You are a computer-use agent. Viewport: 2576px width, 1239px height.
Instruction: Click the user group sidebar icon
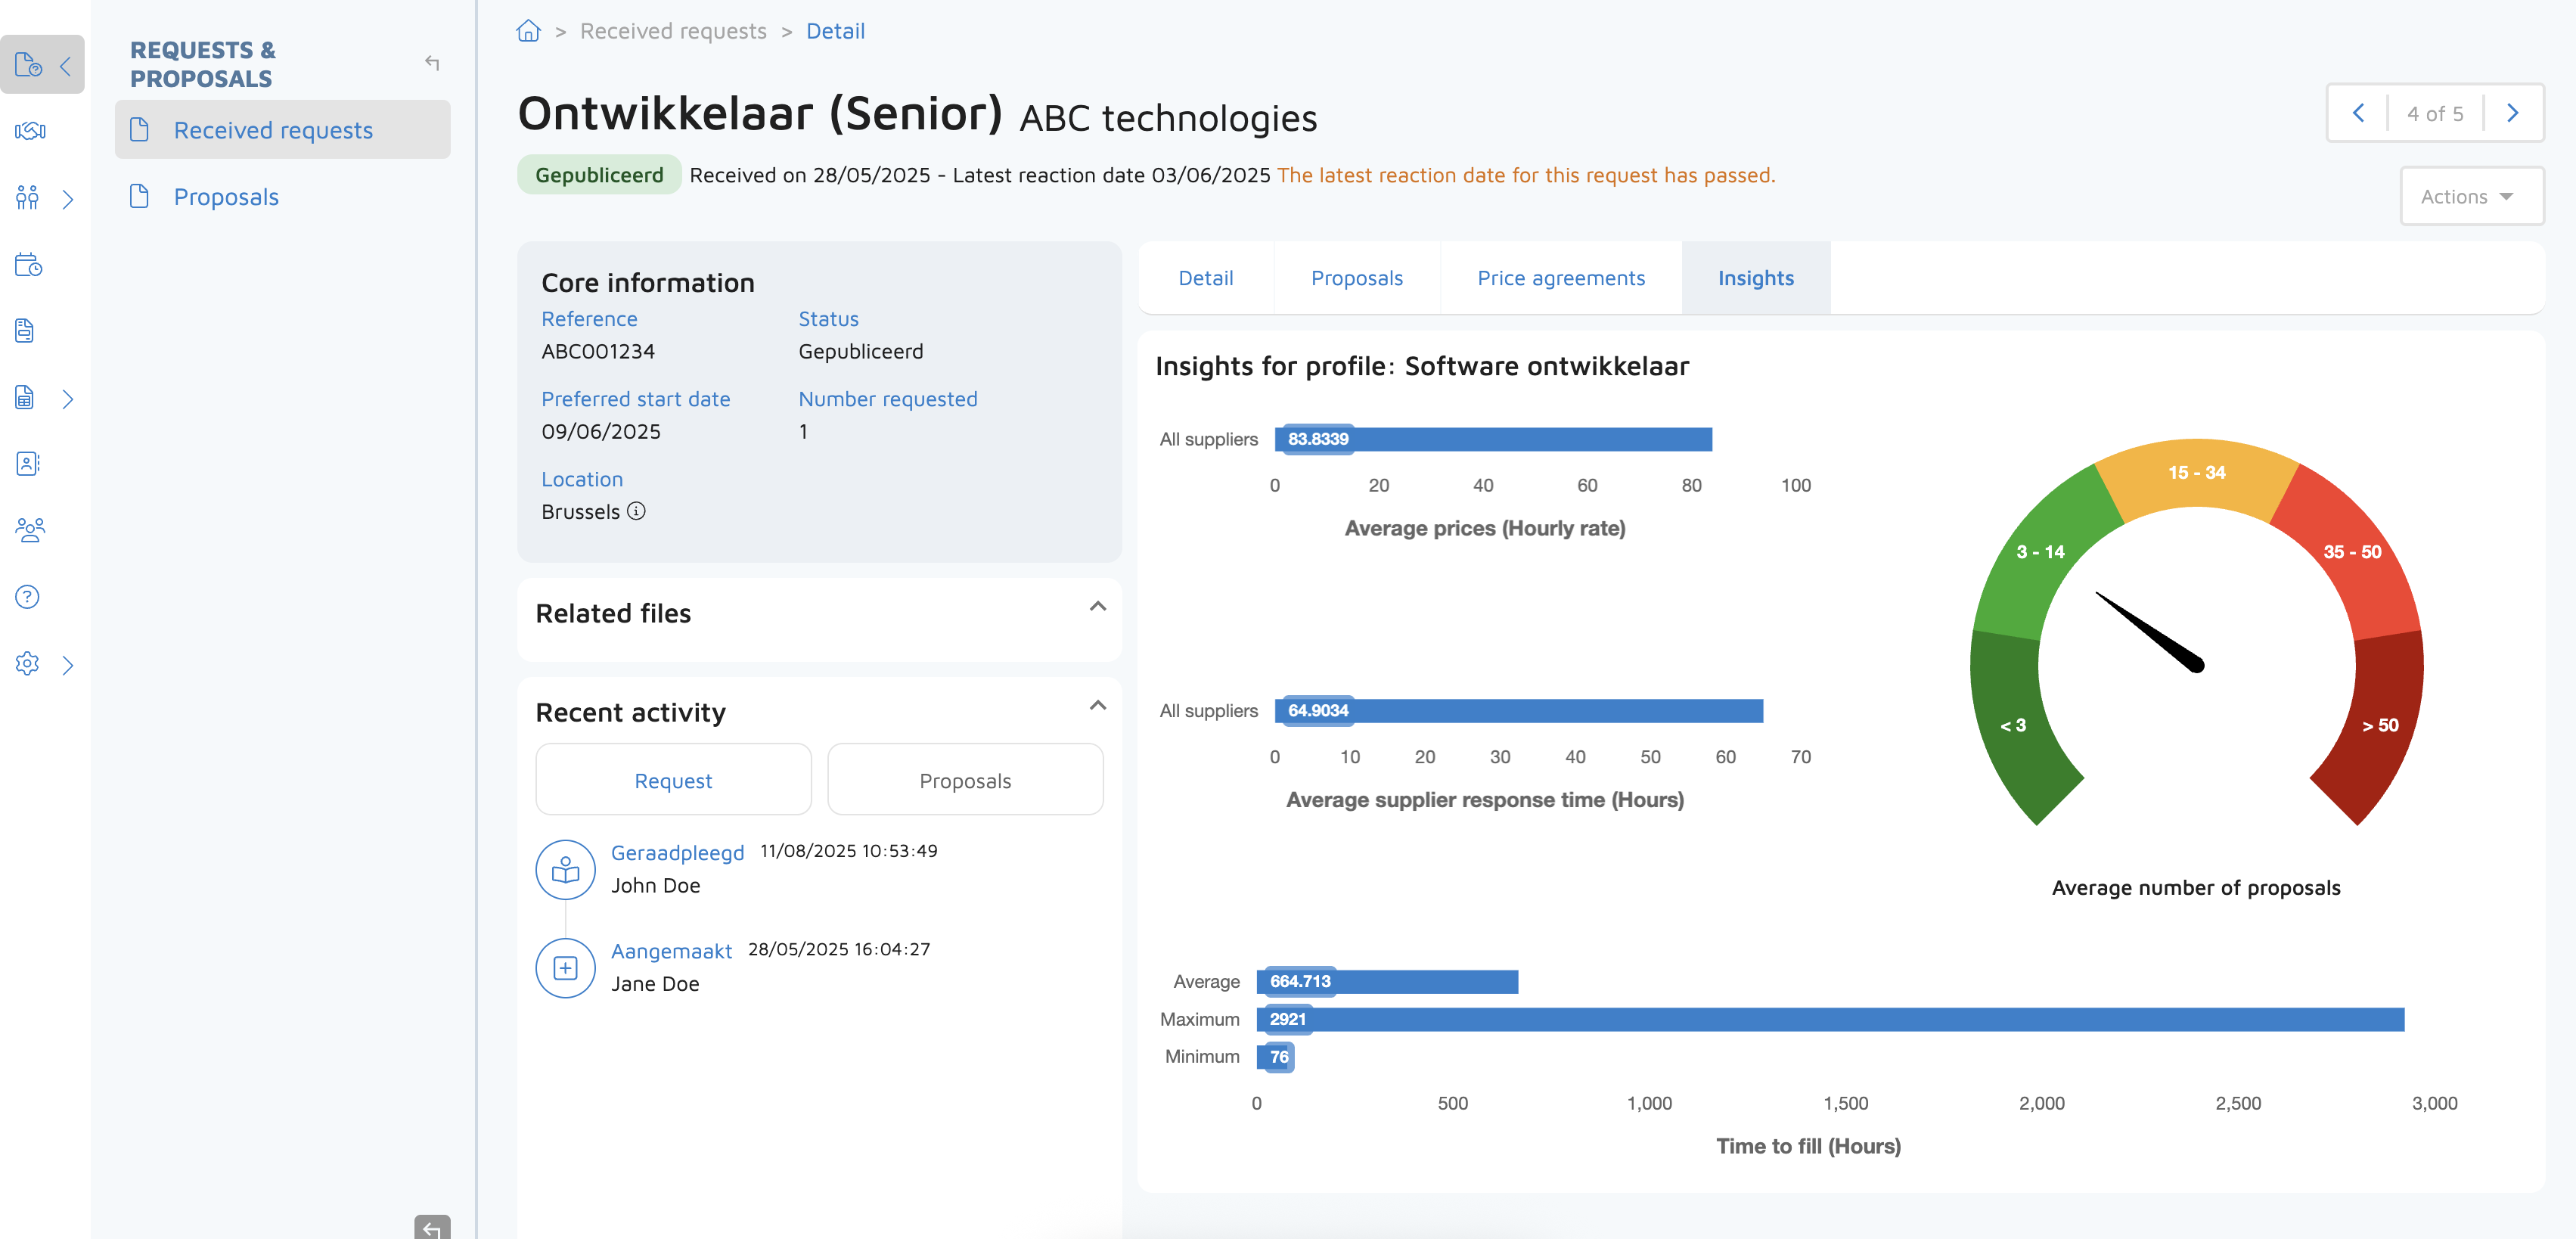point(30,530)
